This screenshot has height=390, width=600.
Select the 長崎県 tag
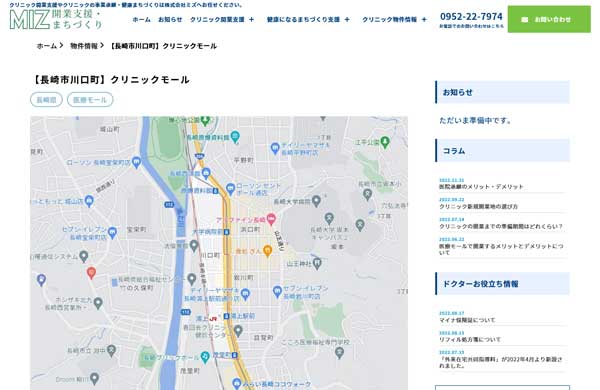pyautogui.click(x=46, y=100)
